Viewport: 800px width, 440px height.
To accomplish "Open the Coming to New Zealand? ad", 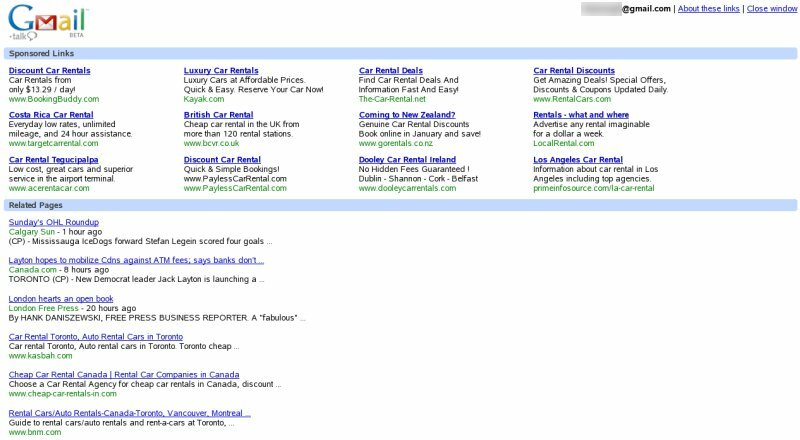I will point(407,115).
